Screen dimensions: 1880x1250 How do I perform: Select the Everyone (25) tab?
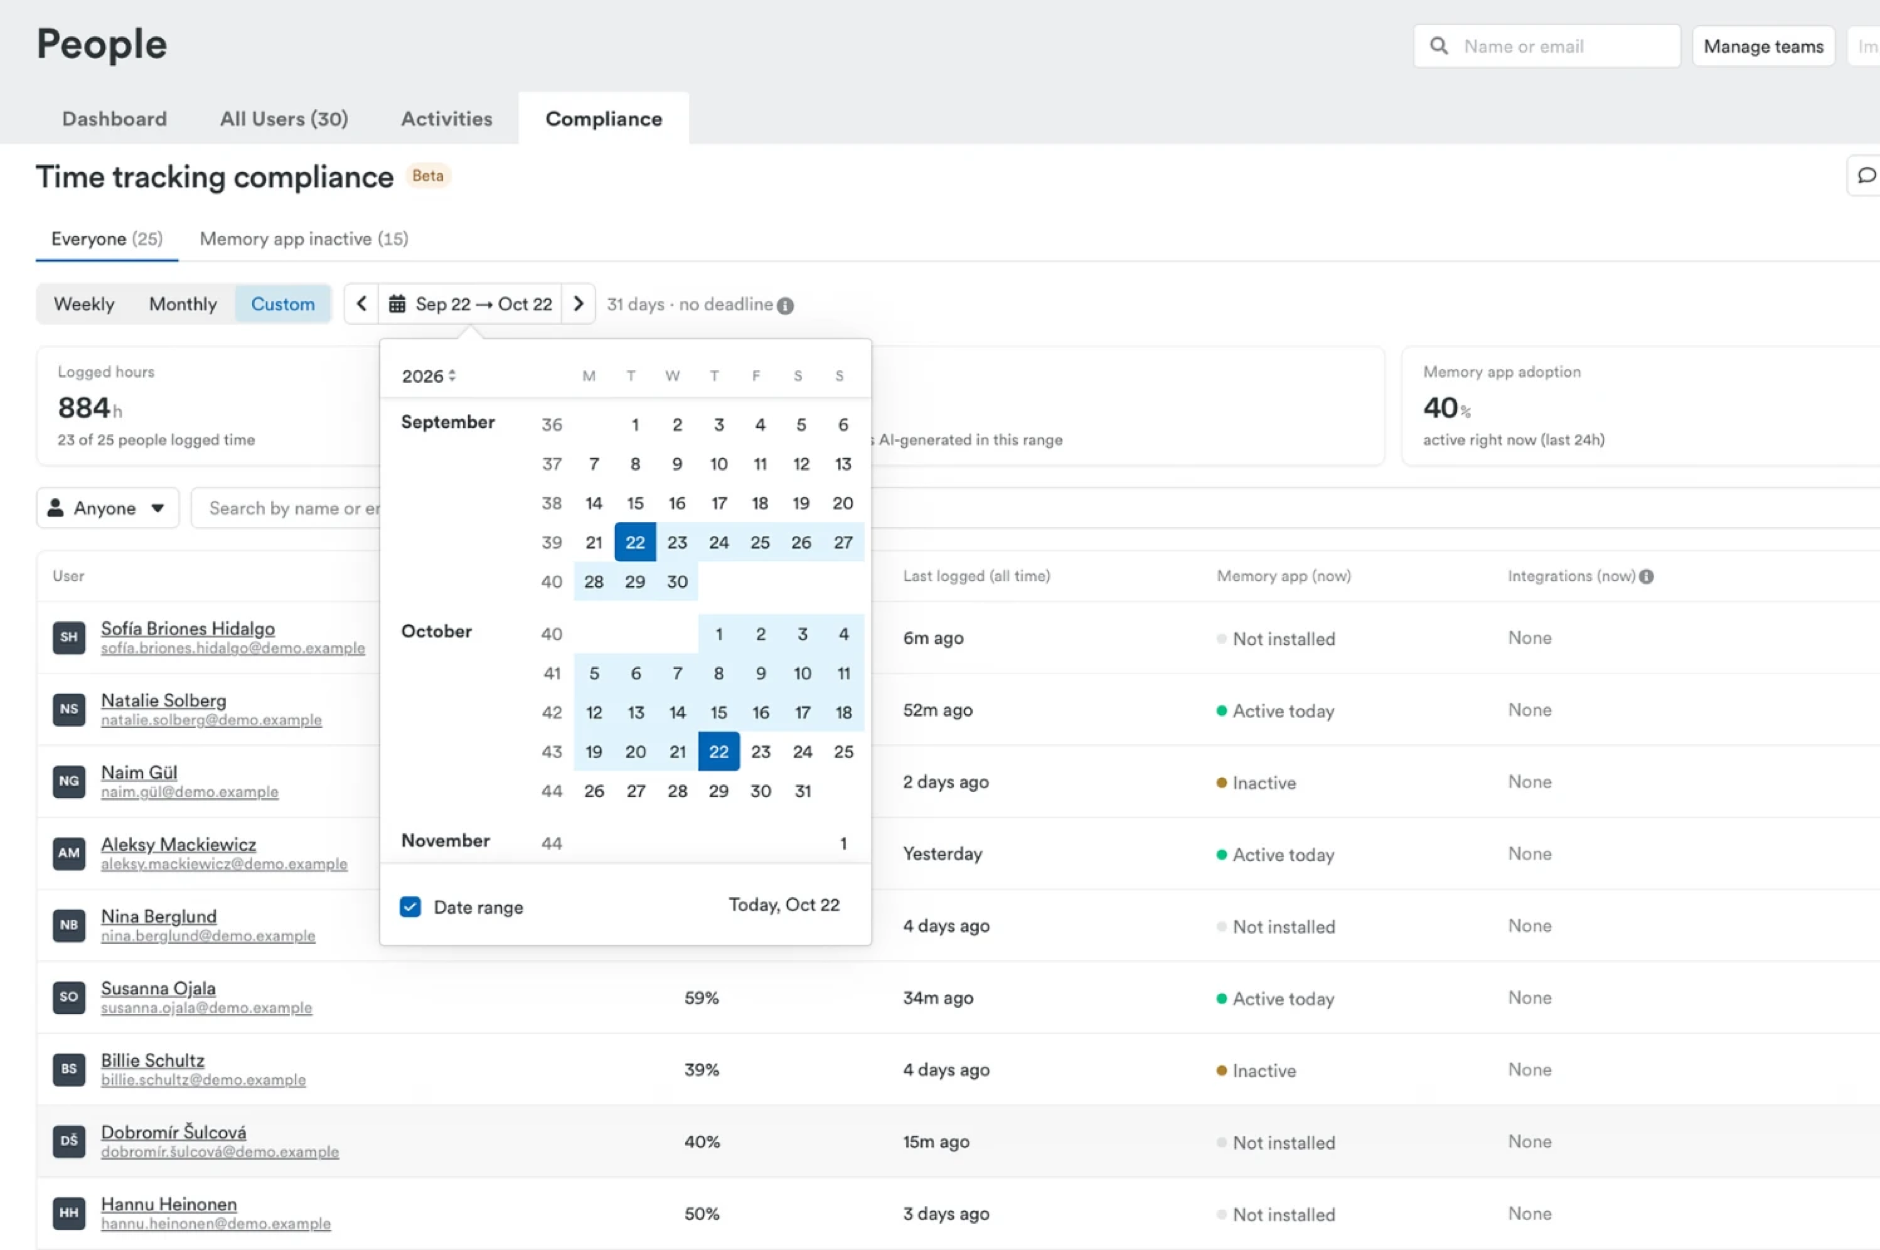click(107, 239)
